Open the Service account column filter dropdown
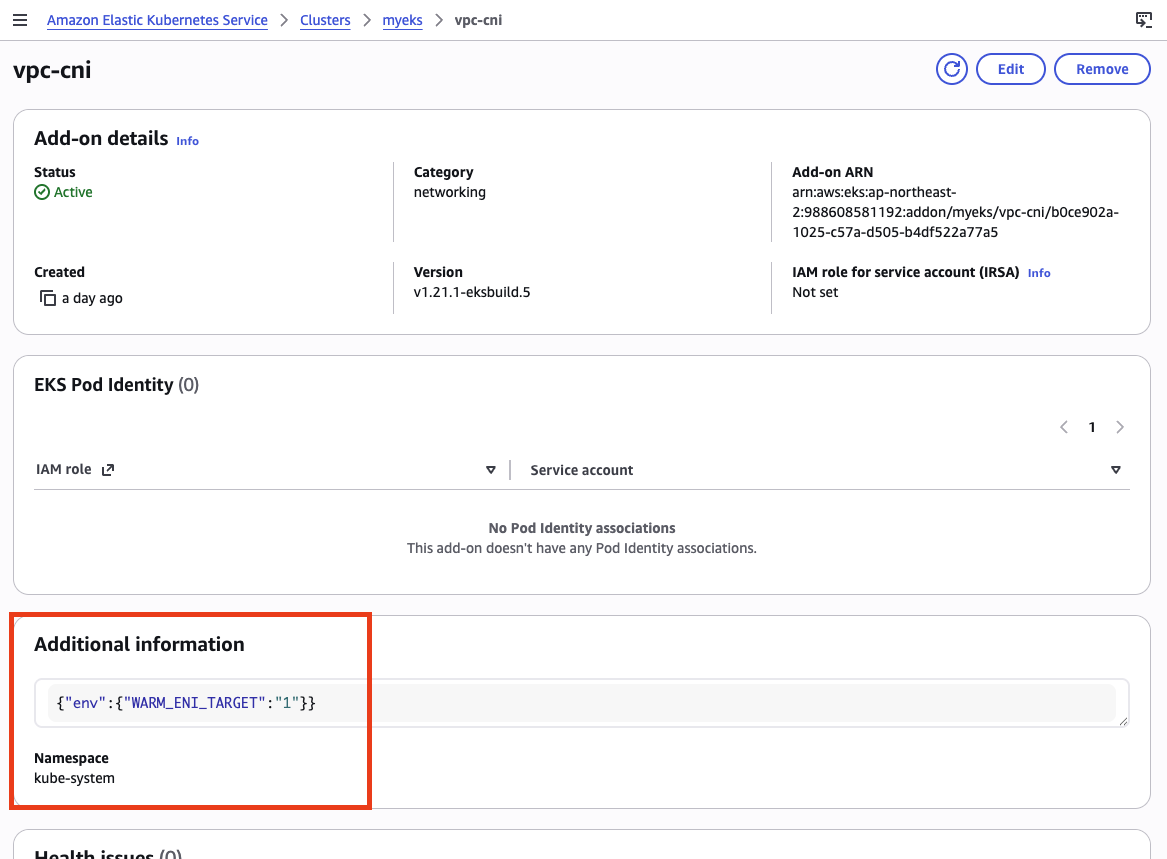Image resolution: width=1167 pixels, height=859 pixels. 1115,469
